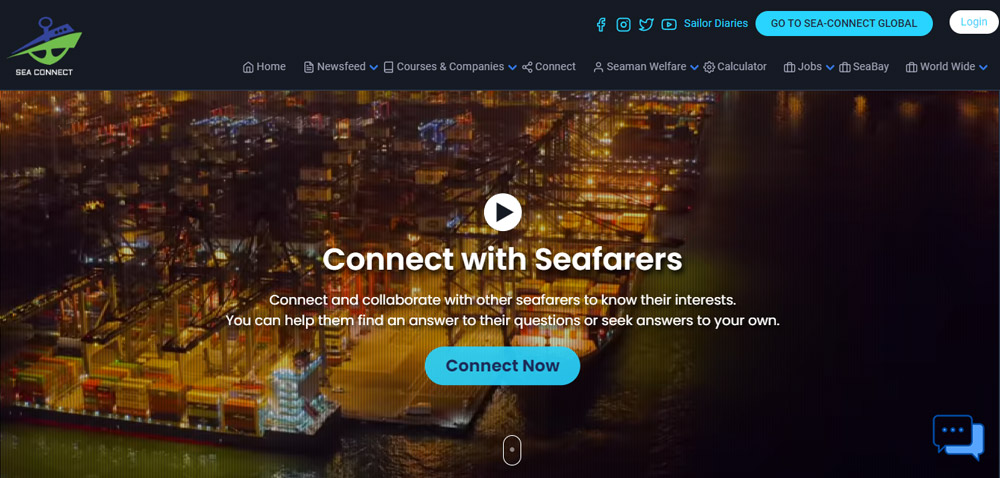Open the Connect menu item
This screenshot has height=478, width=1000.
[x=548, y=66]
